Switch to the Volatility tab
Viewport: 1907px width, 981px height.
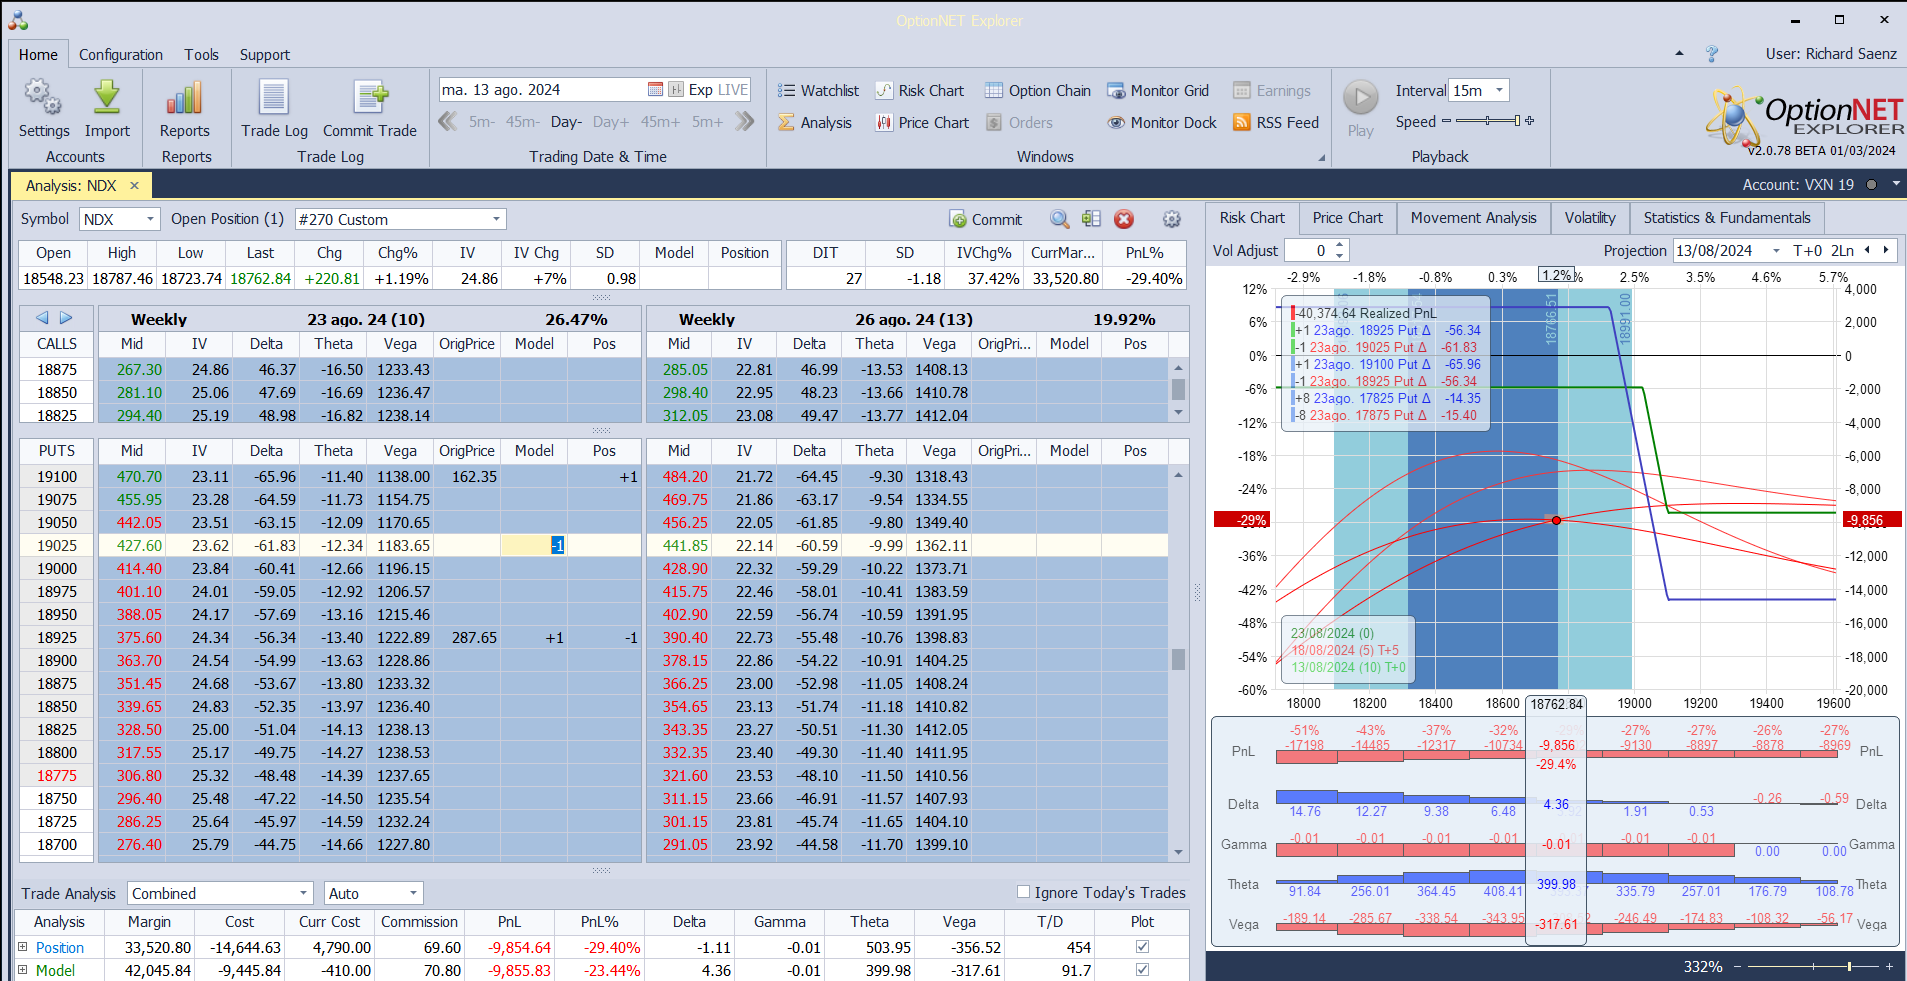pos(1590,218)
